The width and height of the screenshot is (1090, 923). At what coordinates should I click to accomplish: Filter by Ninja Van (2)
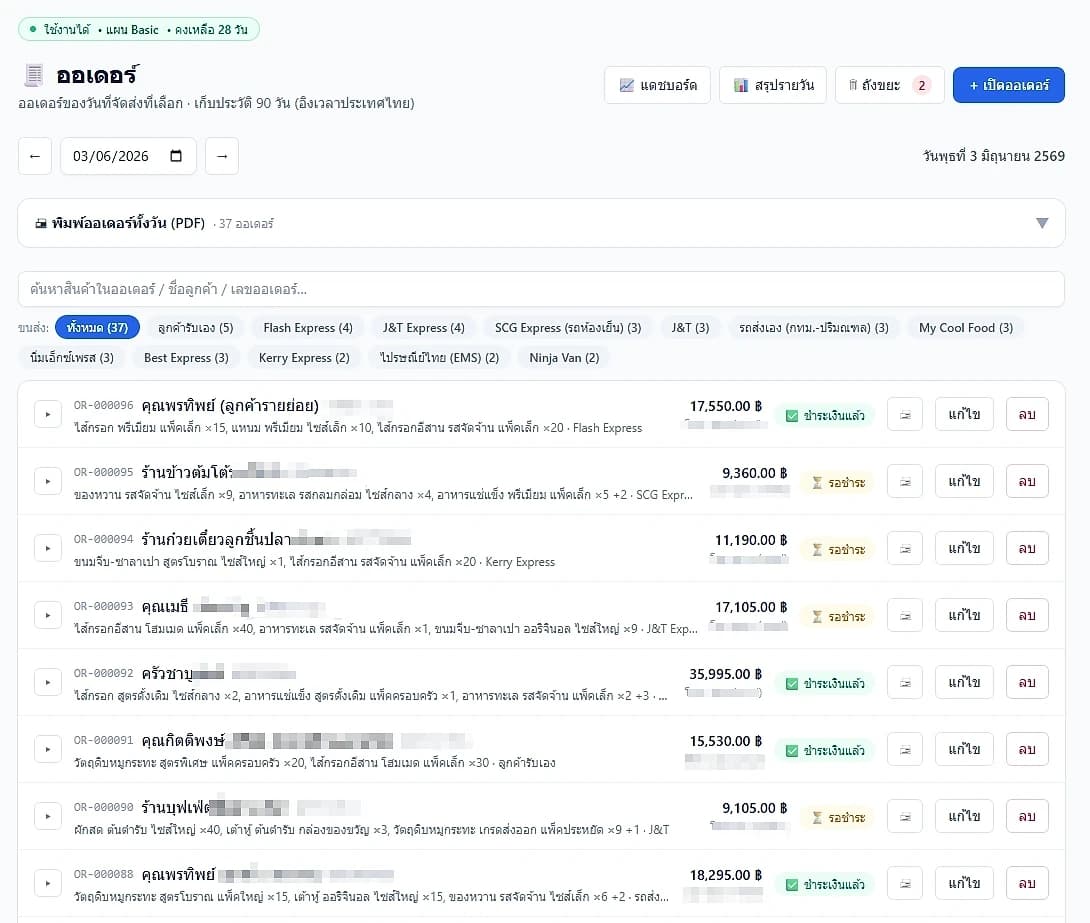[564, 357]
